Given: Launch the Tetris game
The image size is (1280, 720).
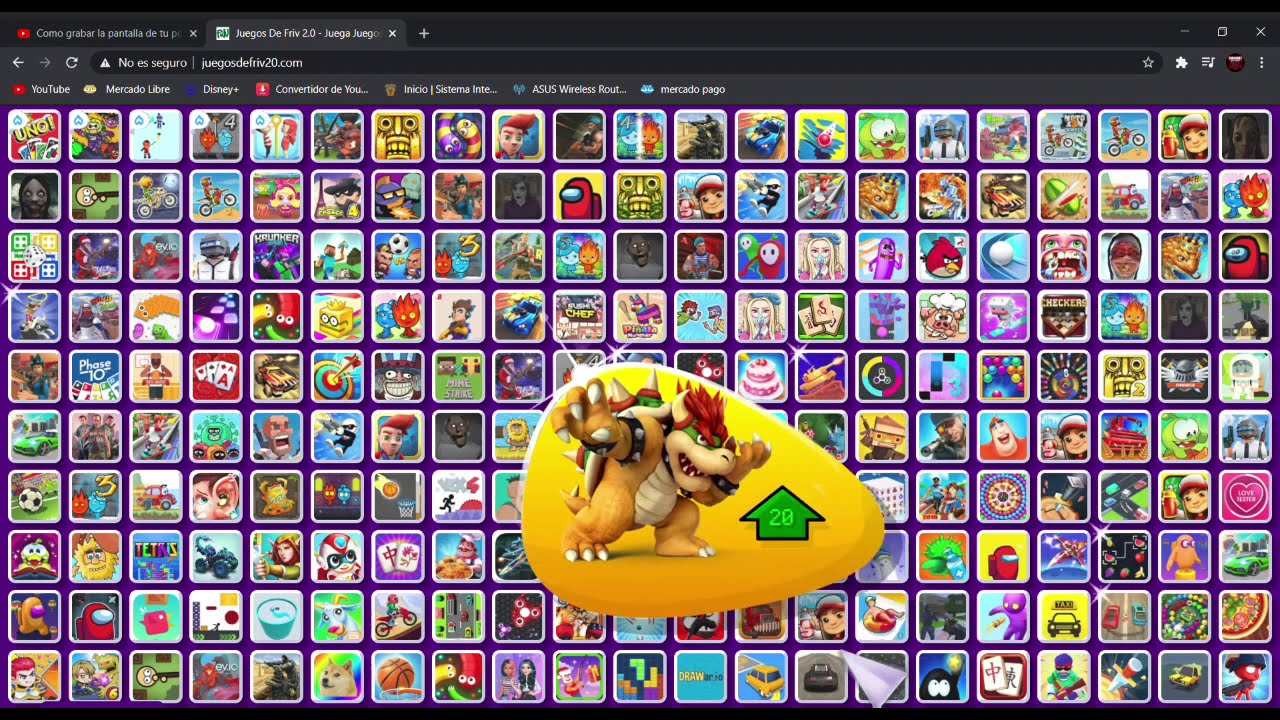Looking at the screenshot, I should 156,556.
